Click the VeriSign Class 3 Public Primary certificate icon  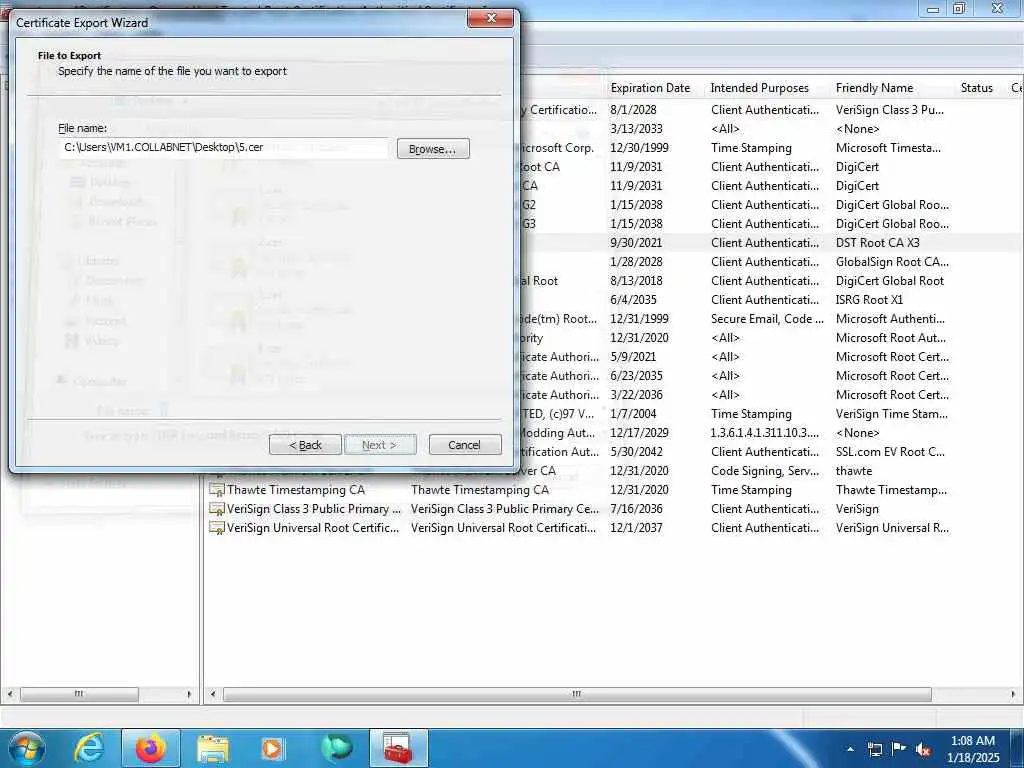(x=216, y=509)
